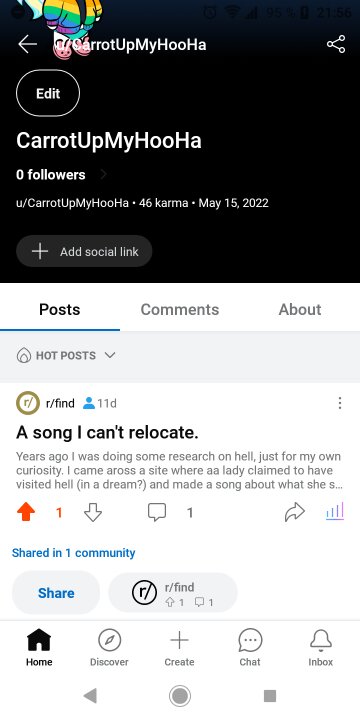Switch to the About tab

click(x=300, y=309)
